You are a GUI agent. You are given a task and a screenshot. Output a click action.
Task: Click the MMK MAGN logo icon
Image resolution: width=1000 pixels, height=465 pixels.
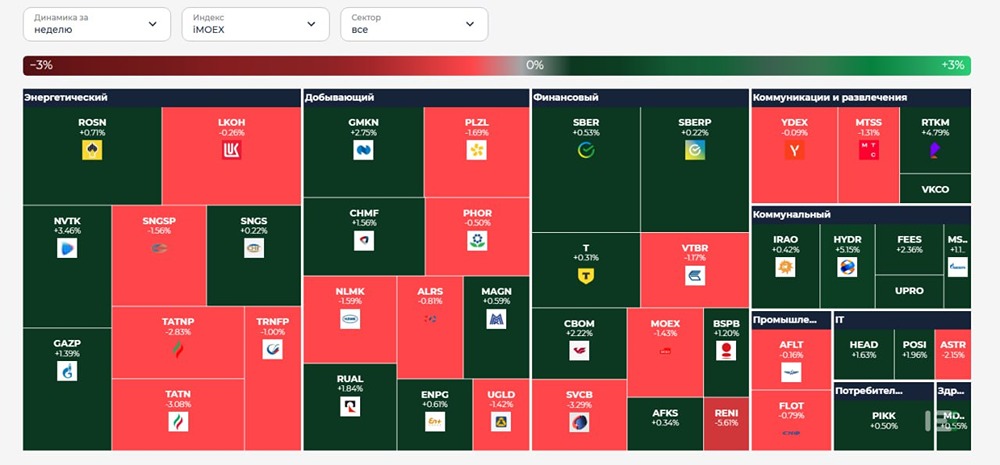[496, 319]
